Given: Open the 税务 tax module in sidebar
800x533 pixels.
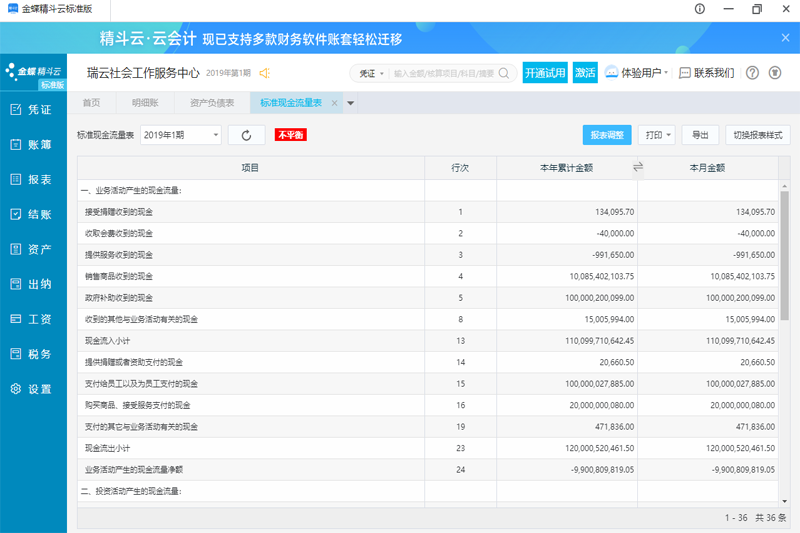Looking at the screenshot, I should click(33, 354).
